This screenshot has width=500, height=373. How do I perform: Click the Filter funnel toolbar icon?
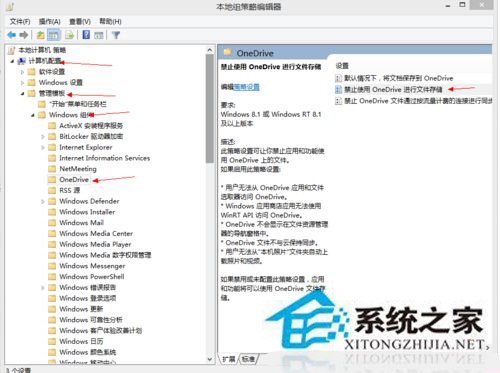[x=116, y=35]
